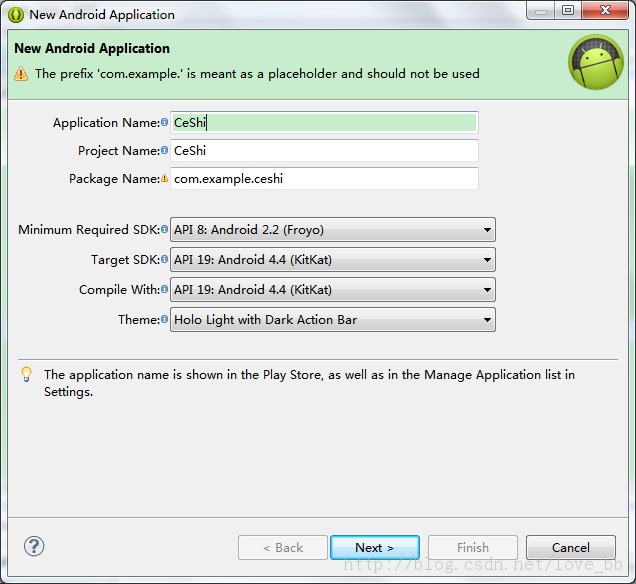The width and height of the screenshot is (636, 584).
Task: Click the 'Project Name:' label
Action: pos(119,151)
